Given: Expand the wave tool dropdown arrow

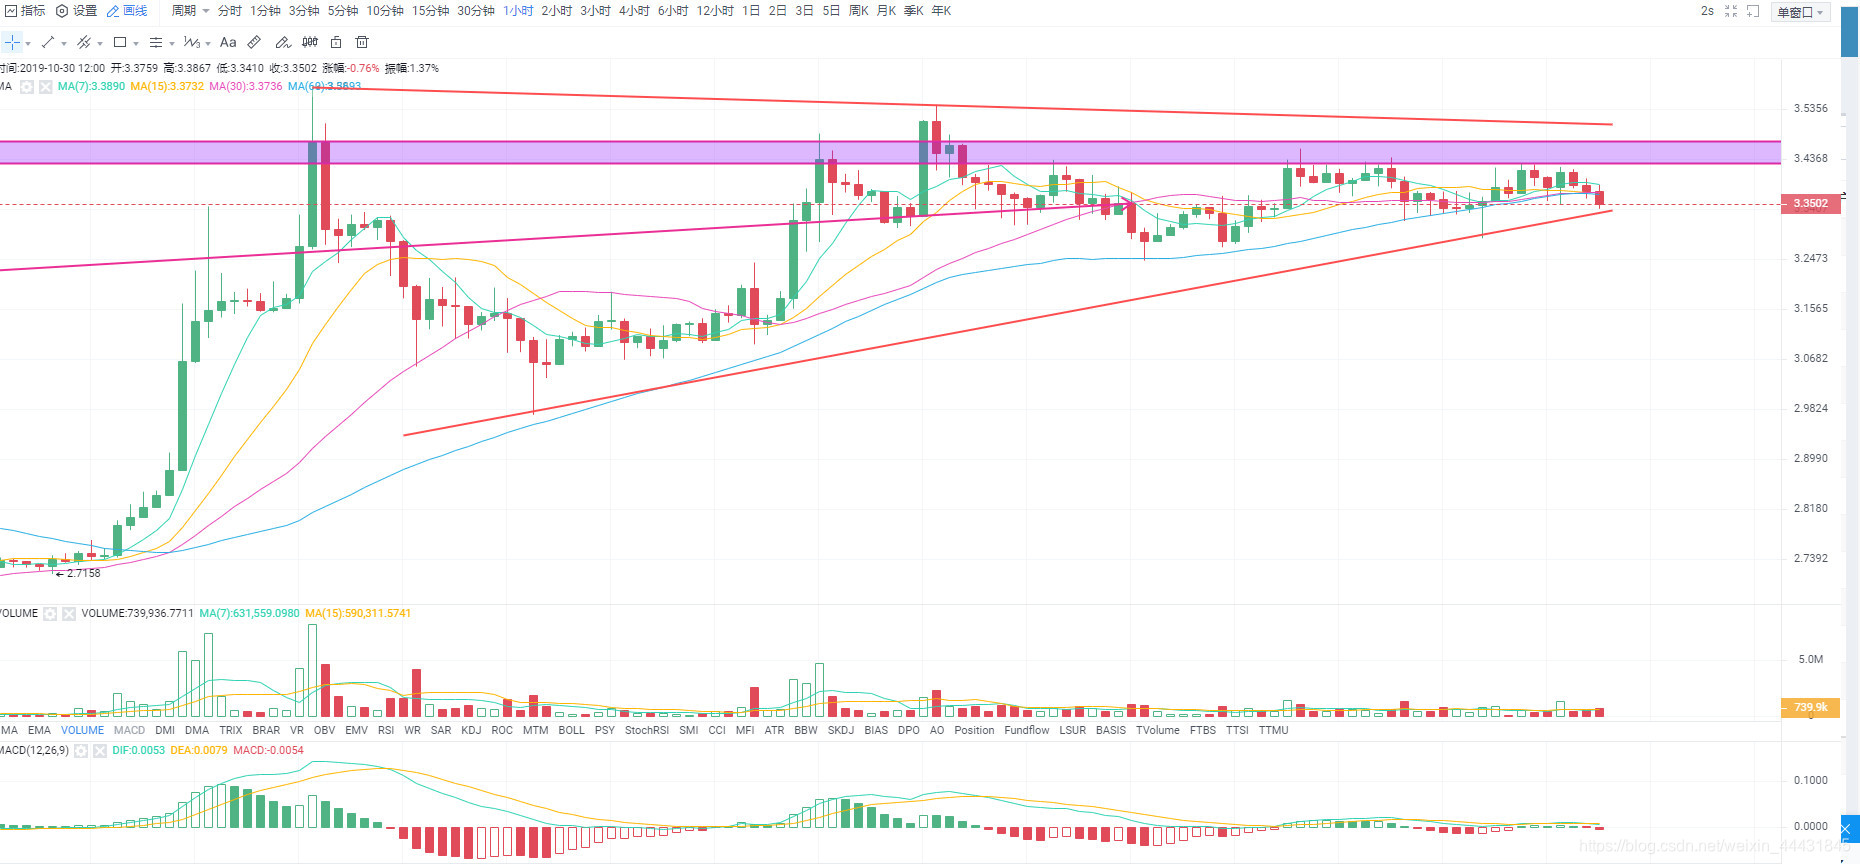Looking at the screenshot, I should [208, 43].
